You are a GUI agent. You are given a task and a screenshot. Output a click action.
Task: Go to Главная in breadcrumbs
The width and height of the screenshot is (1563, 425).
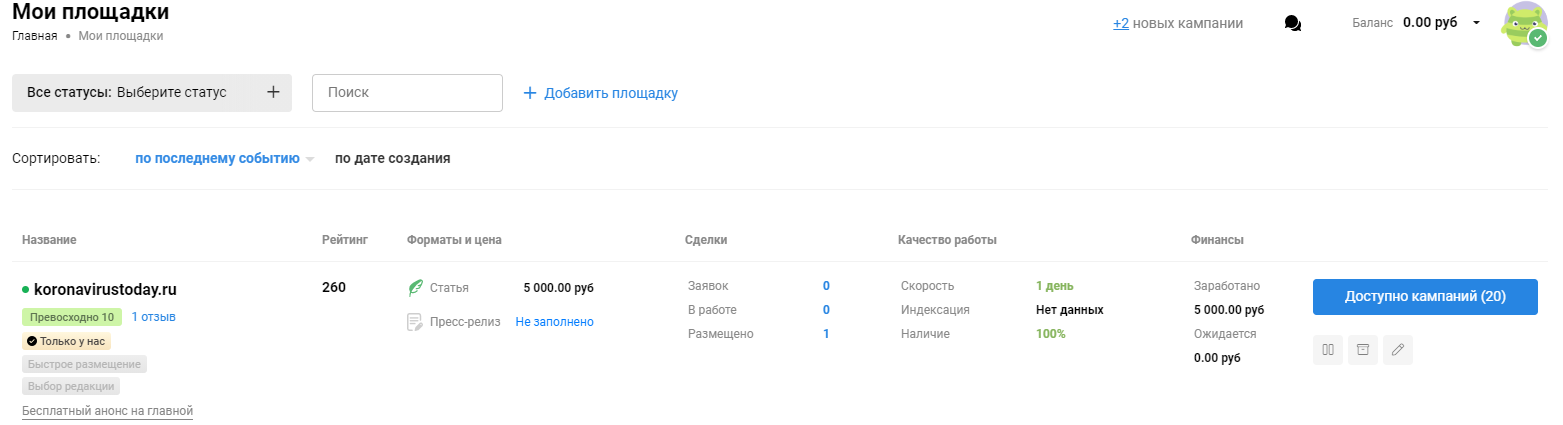34,36
